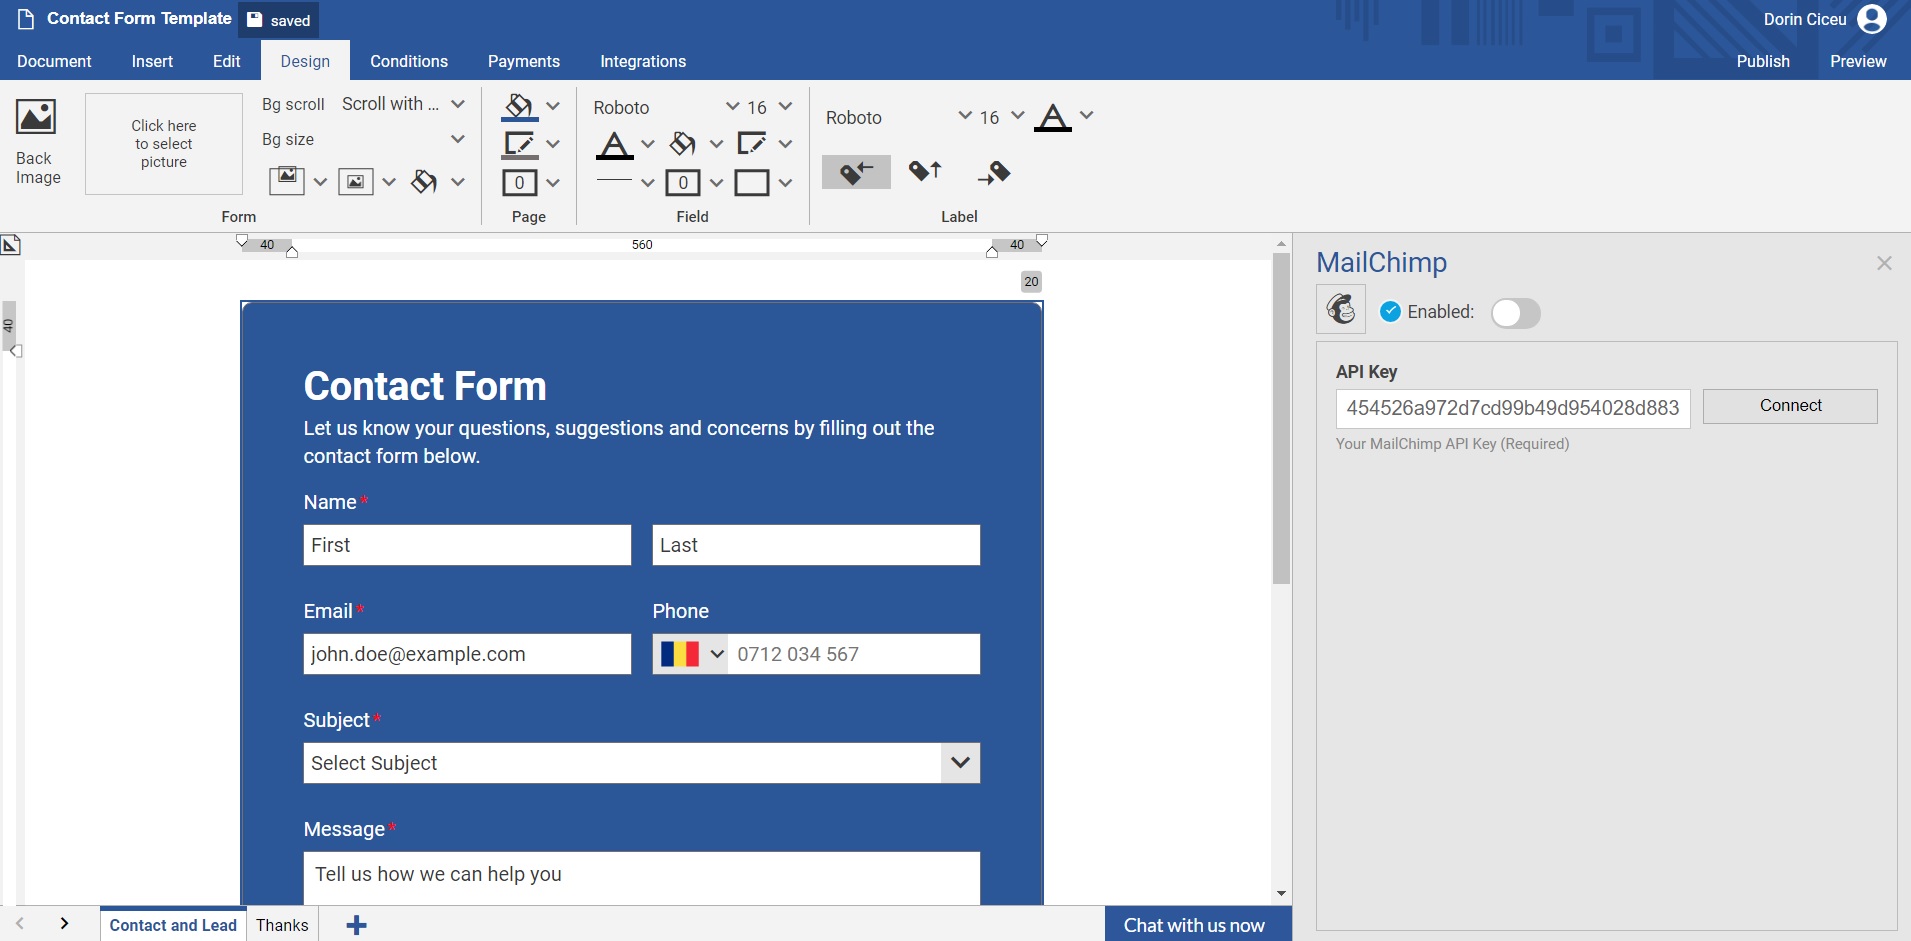The image size is (1911, 941).
Task: Click the Publish button
Action: pos(1762,61)
